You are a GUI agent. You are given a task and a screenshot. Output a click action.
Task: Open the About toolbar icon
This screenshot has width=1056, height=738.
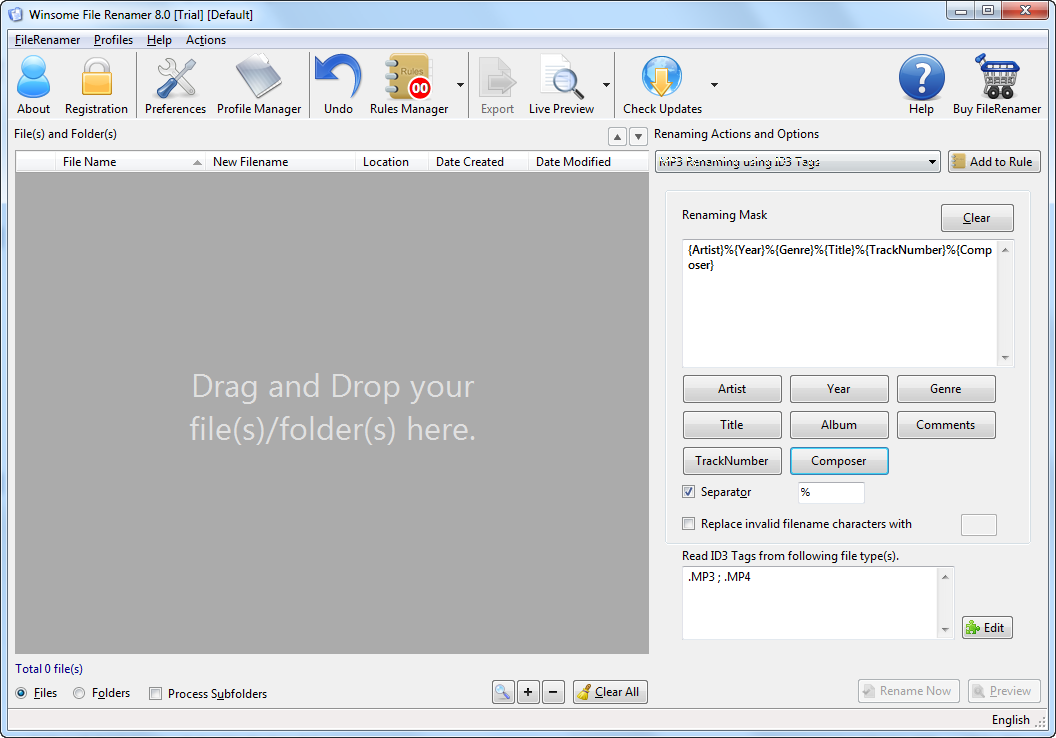33,85
